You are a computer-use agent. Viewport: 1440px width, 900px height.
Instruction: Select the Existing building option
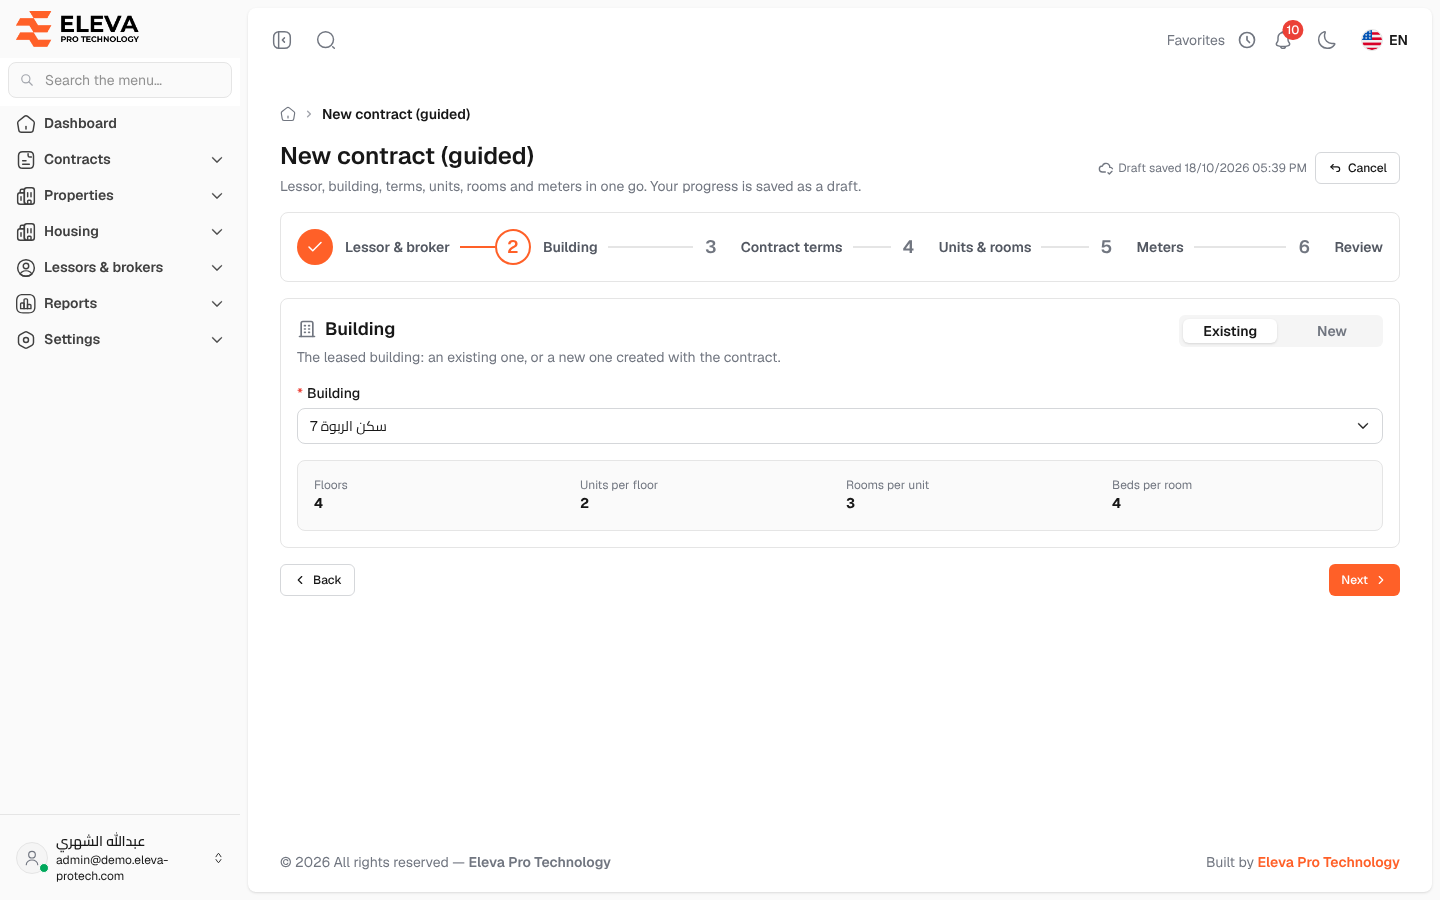(x=1229, y=331)
